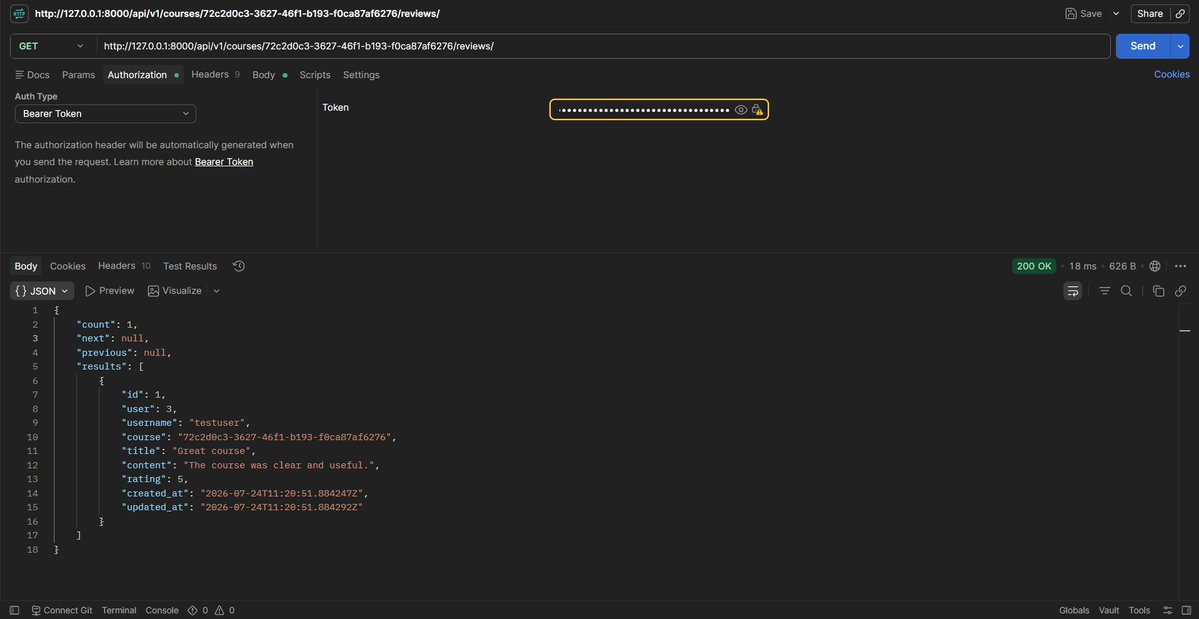The width and height of the screenshot is (1199, 619).
Task: Open the Bearer Token documentation link
Action: (224, 162)
